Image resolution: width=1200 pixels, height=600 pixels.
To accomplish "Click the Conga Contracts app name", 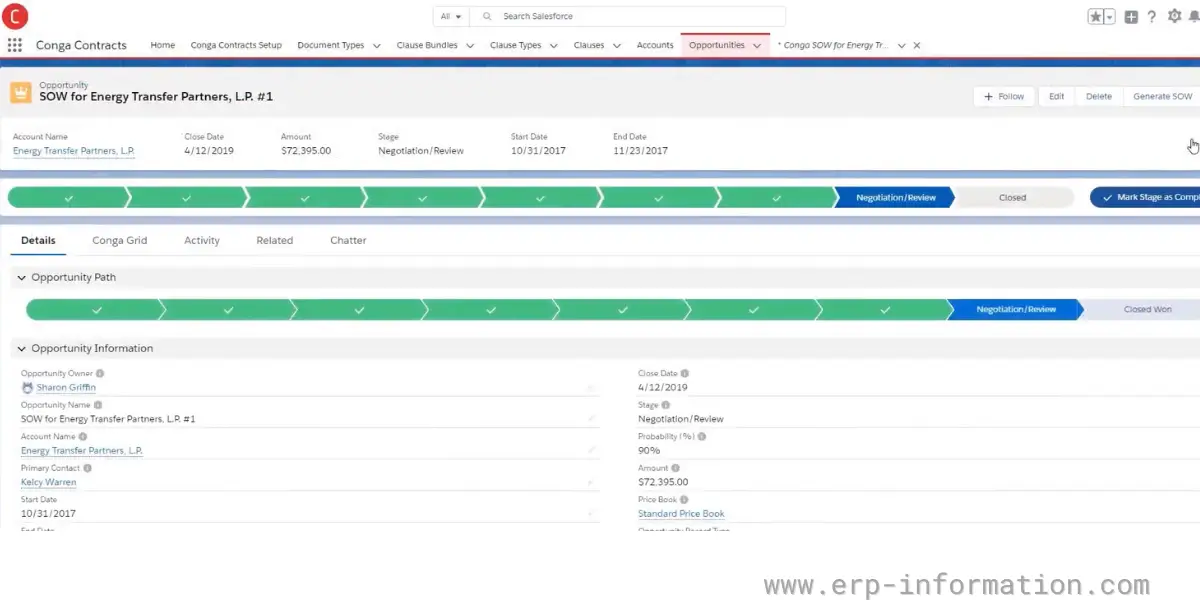I will 81,45.
